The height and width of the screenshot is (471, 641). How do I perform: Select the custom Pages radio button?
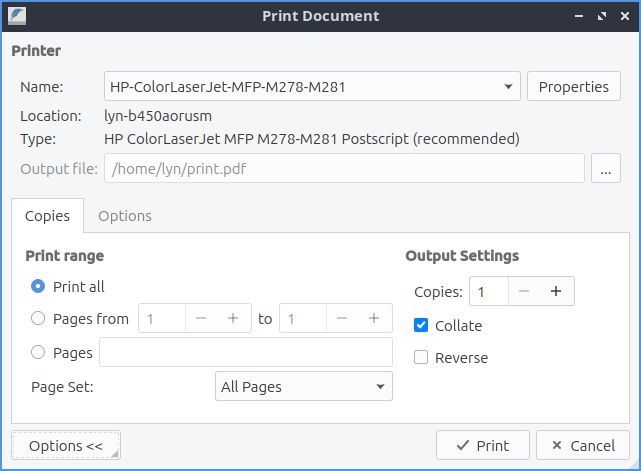(x=39, y=352)
